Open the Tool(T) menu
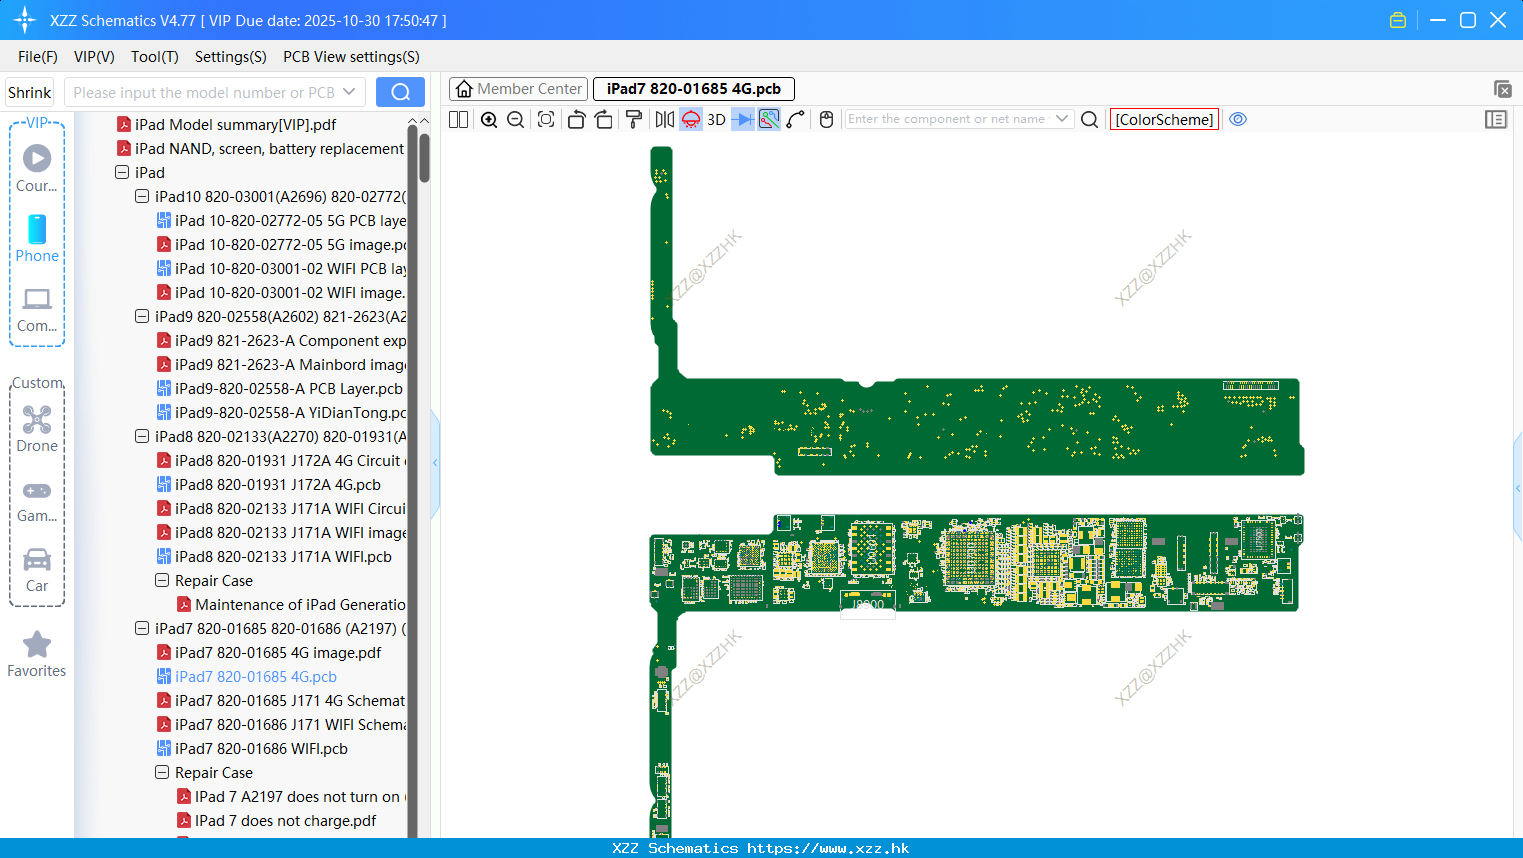Viewport: 1523px width, 858px height. click(x=155, y=57)
